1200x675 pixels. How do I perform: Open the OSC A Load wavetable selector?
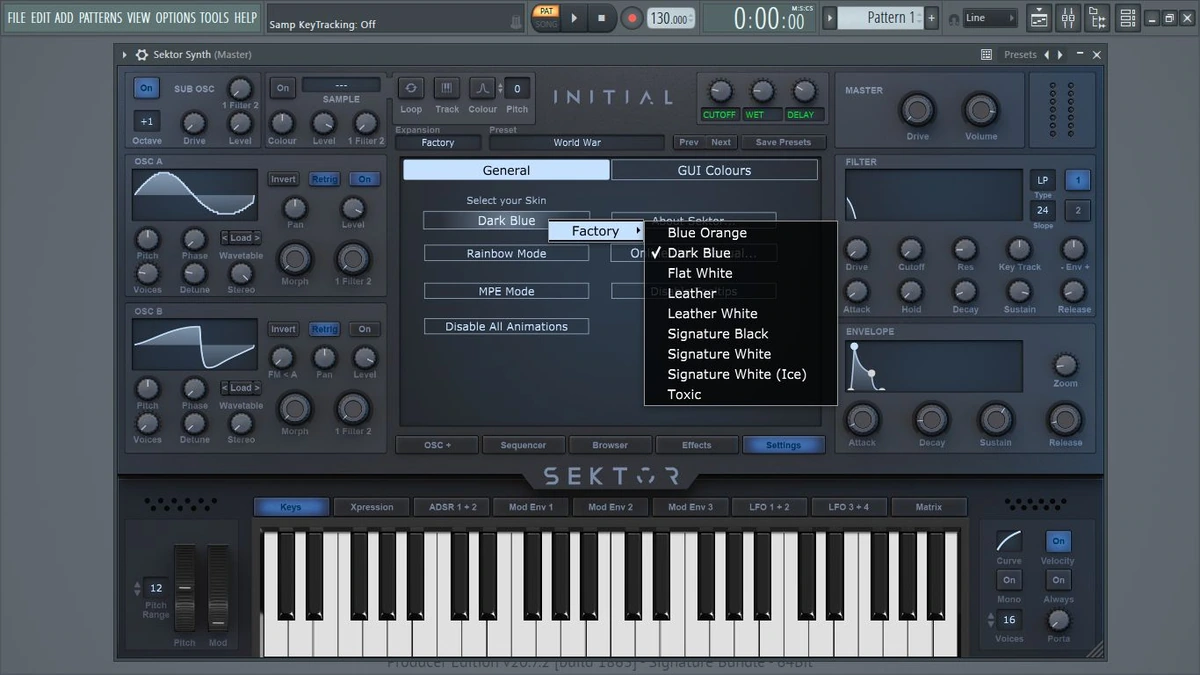[x=241, y=238]
